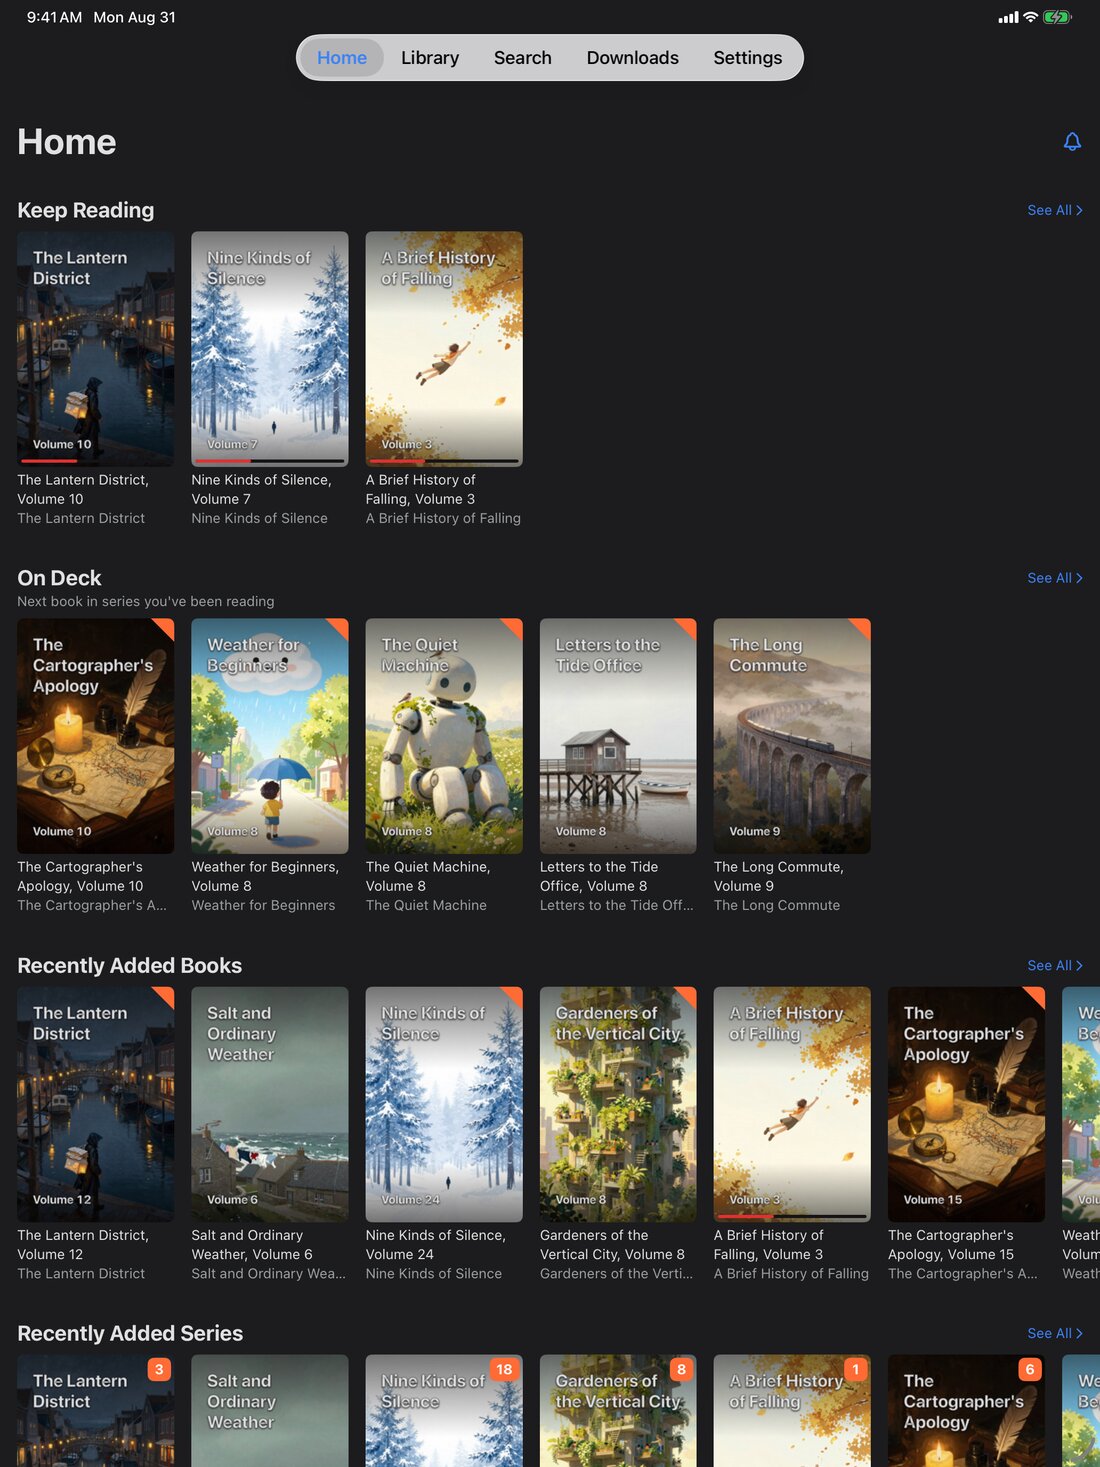Click unread corner marker on Cartographer's Apology Volume 15
The width and height of the screenshot is (1100, 1467).
tap(1037, 995)
